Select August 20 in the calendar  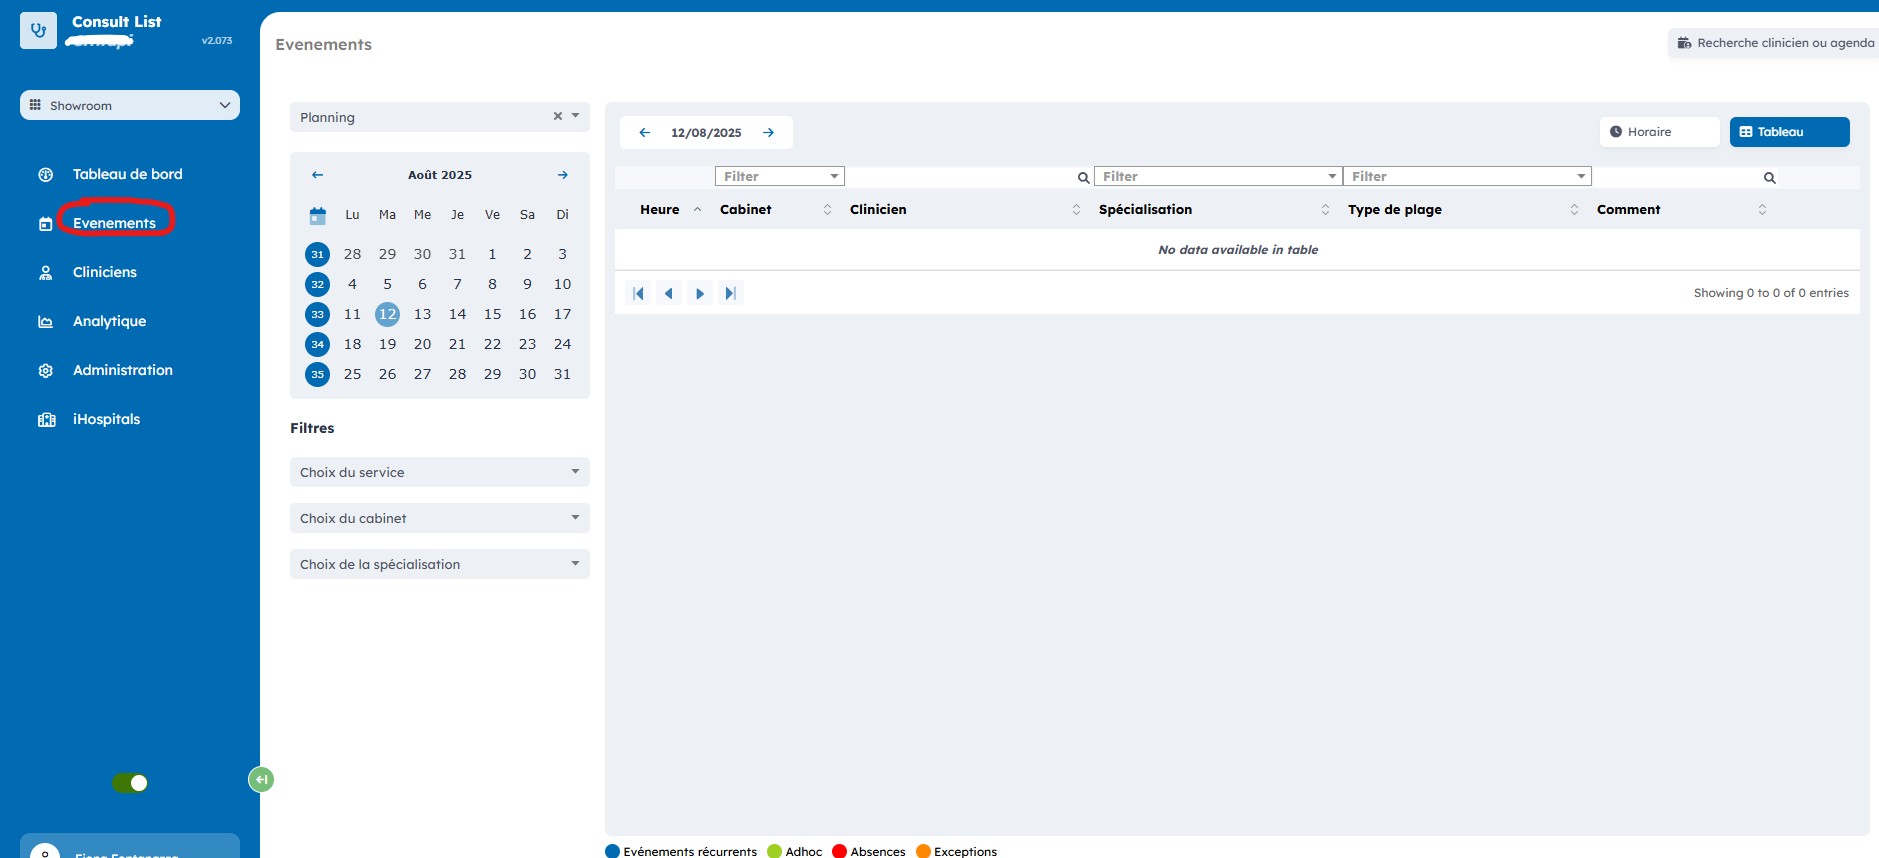(x=422, y=344)
